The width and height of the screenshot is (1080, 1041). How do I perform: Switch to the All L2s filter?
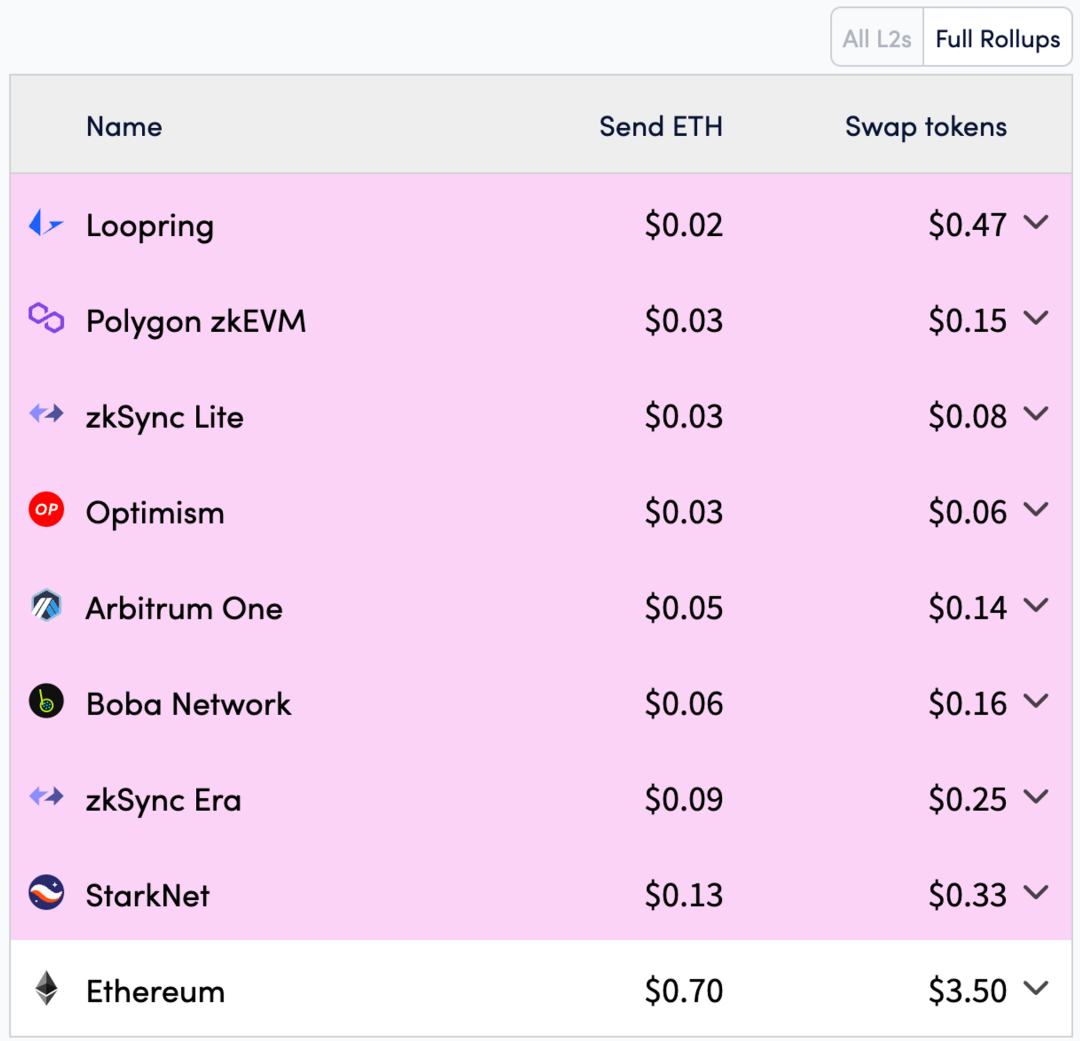tap(877, 39)
